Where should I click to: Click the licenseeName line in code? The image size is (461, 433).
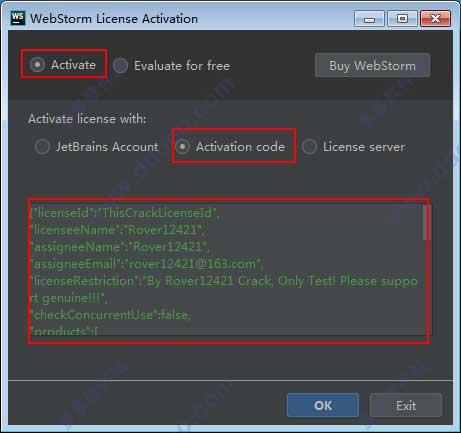(x=117, y=230)
